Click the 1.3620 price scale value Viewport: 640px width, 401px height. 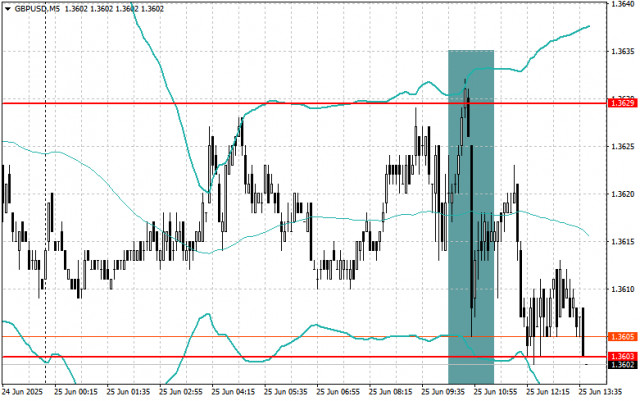pos(623,194)
